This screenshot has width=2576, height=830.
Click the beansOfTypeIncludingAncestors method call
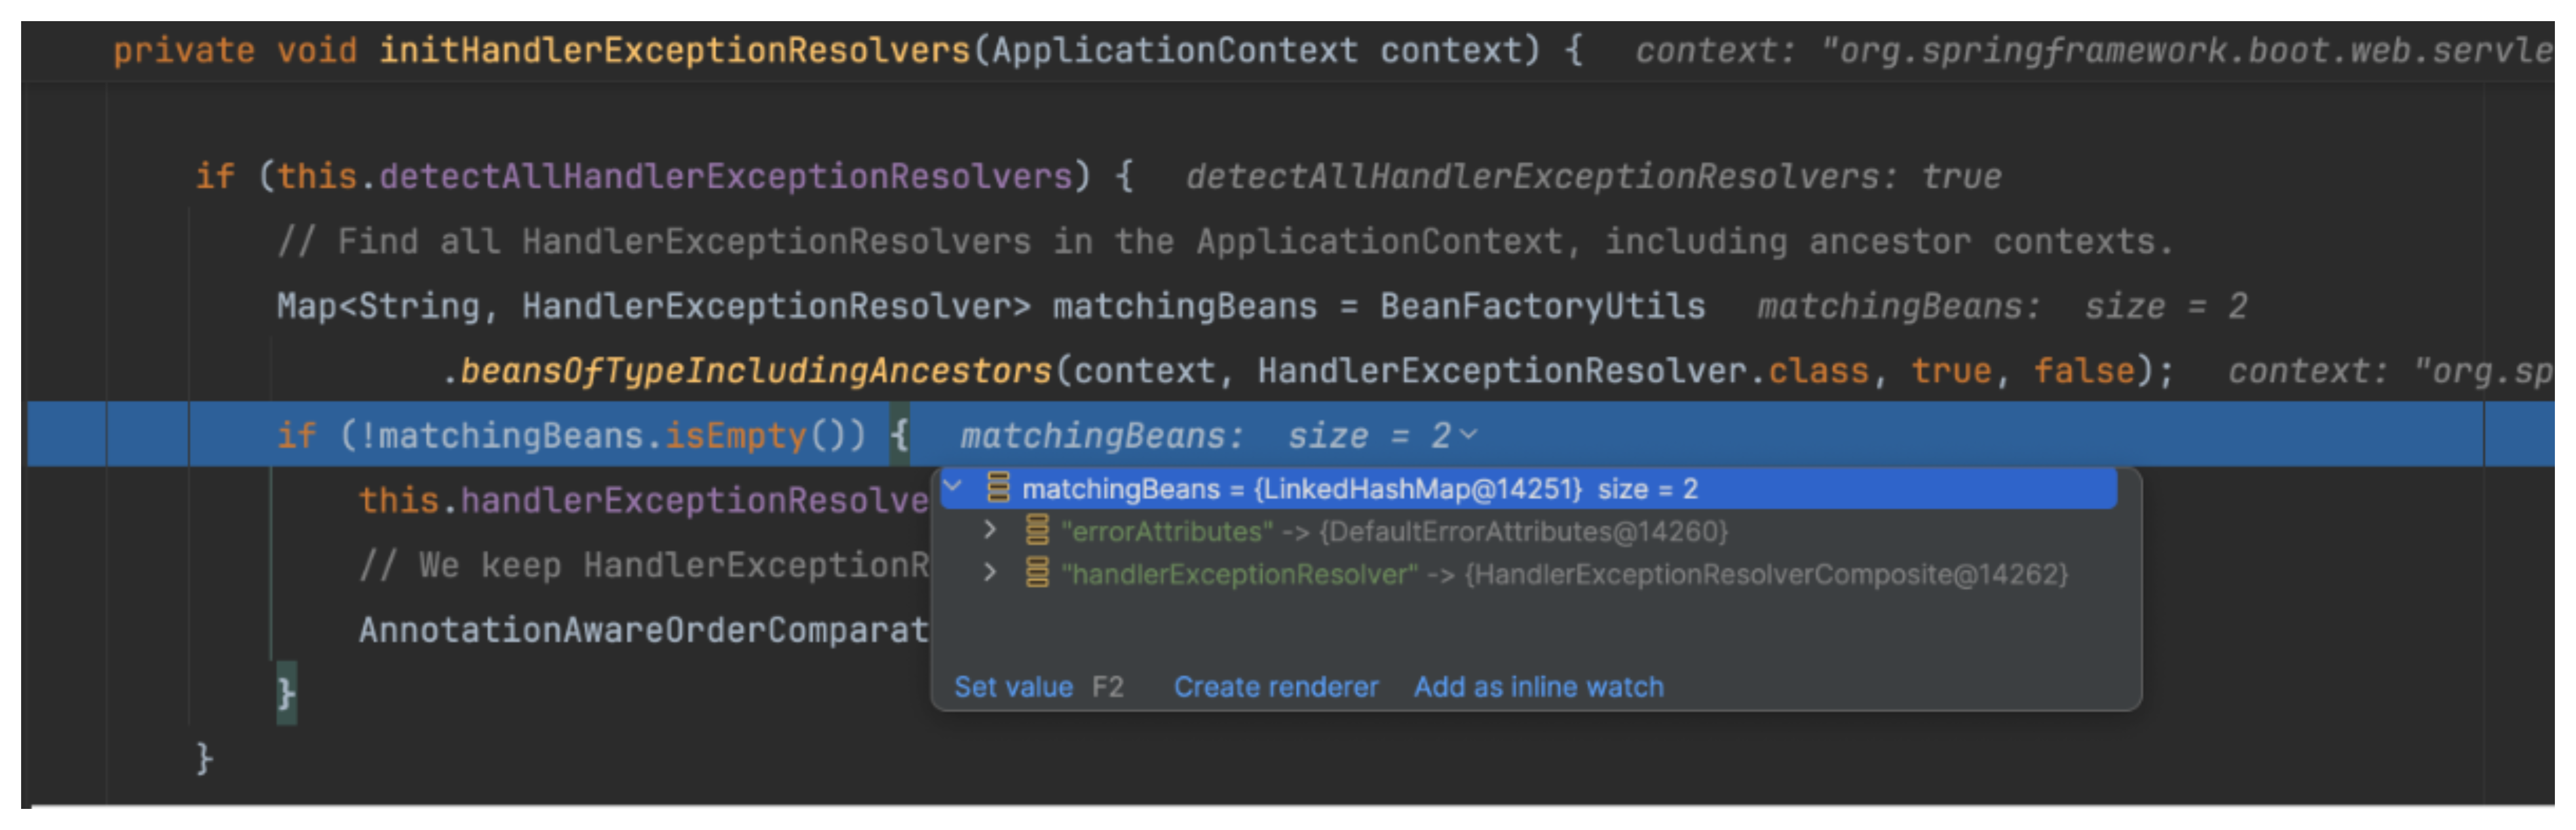tap(756, 371)
